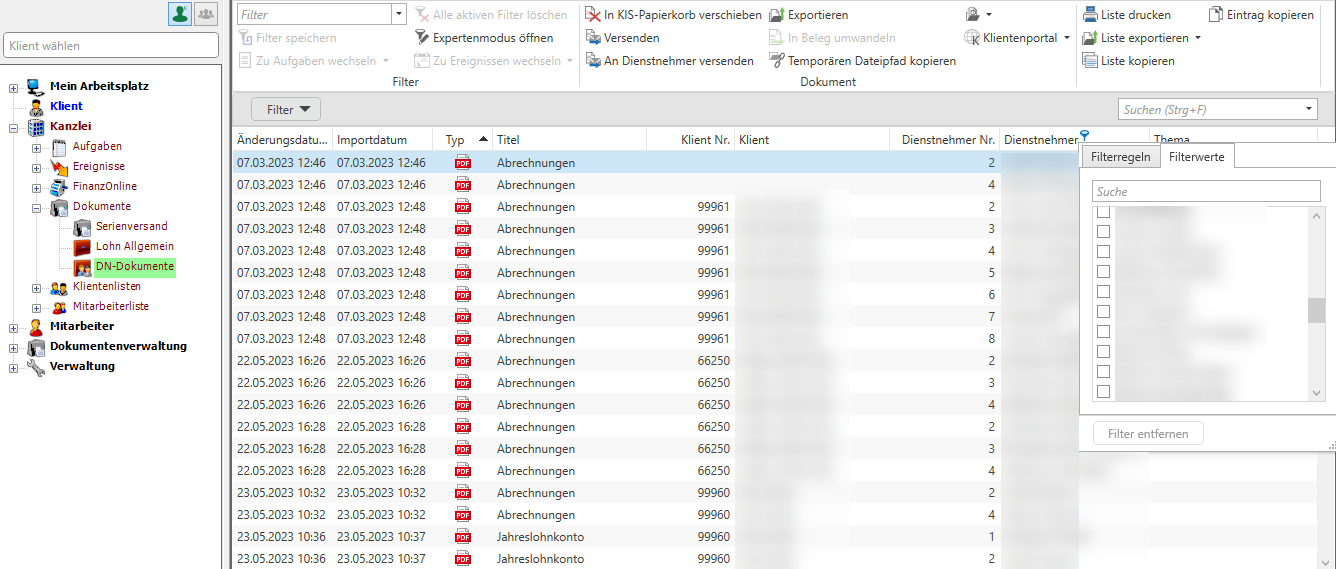Click Temporären Dateipfad kopieren icon
The width and height of the screenshot is (1336, 569).
pyautogui.click(x=777, y=61)
